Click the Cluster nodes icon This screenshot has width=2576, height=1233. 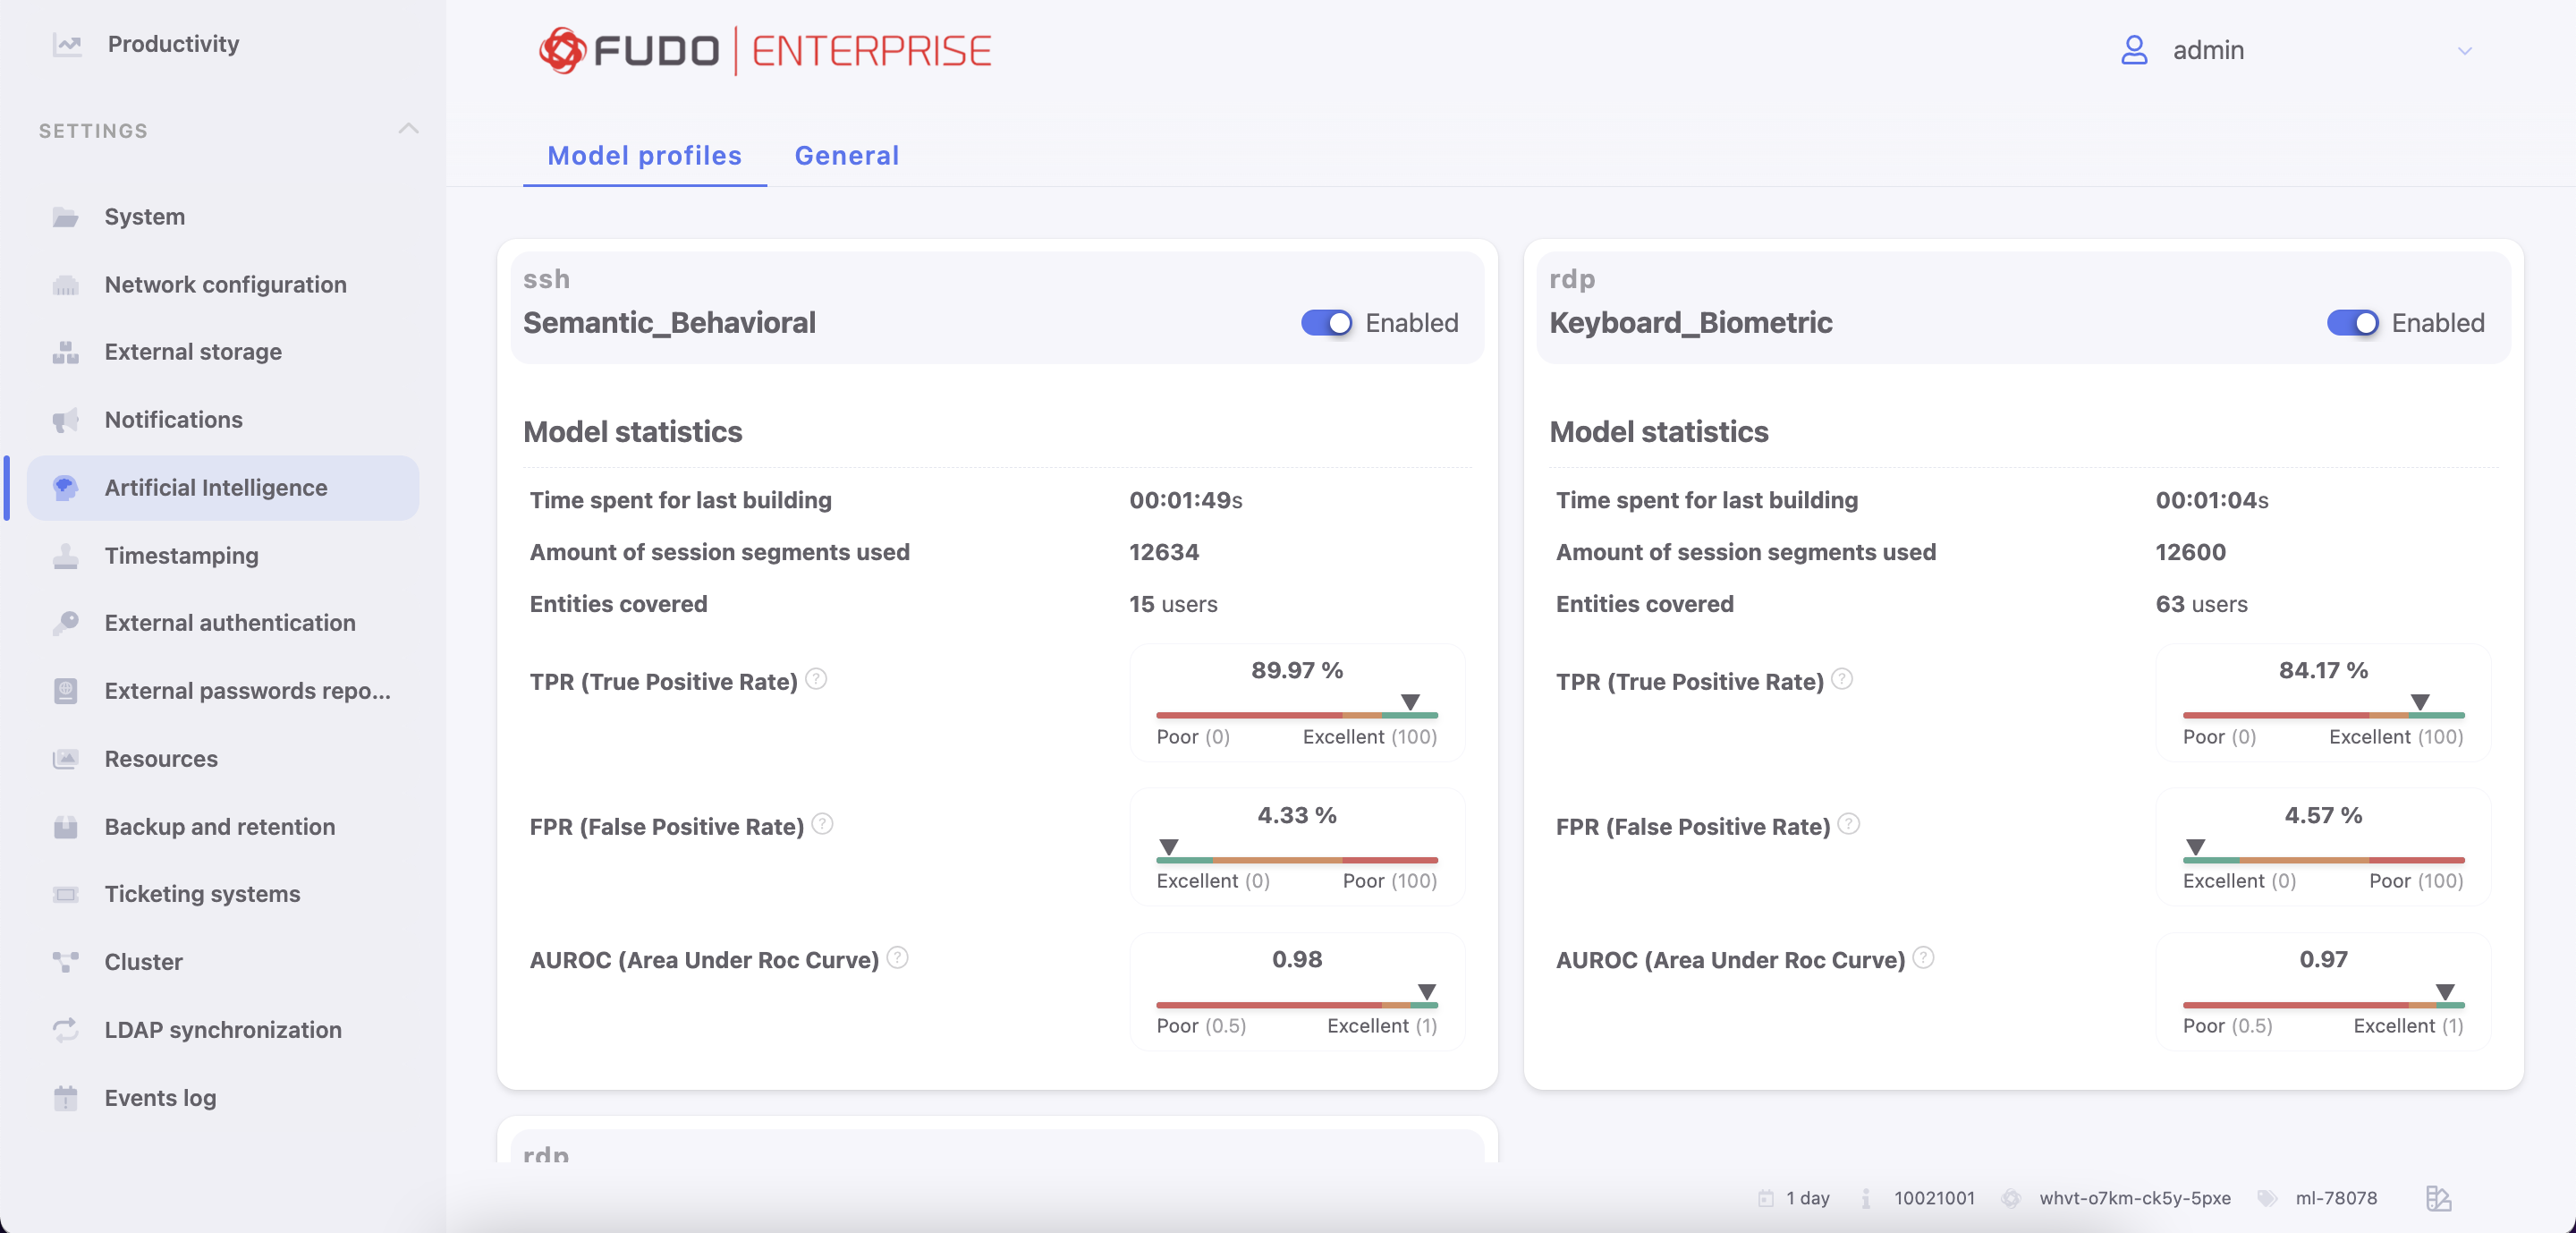66,962
